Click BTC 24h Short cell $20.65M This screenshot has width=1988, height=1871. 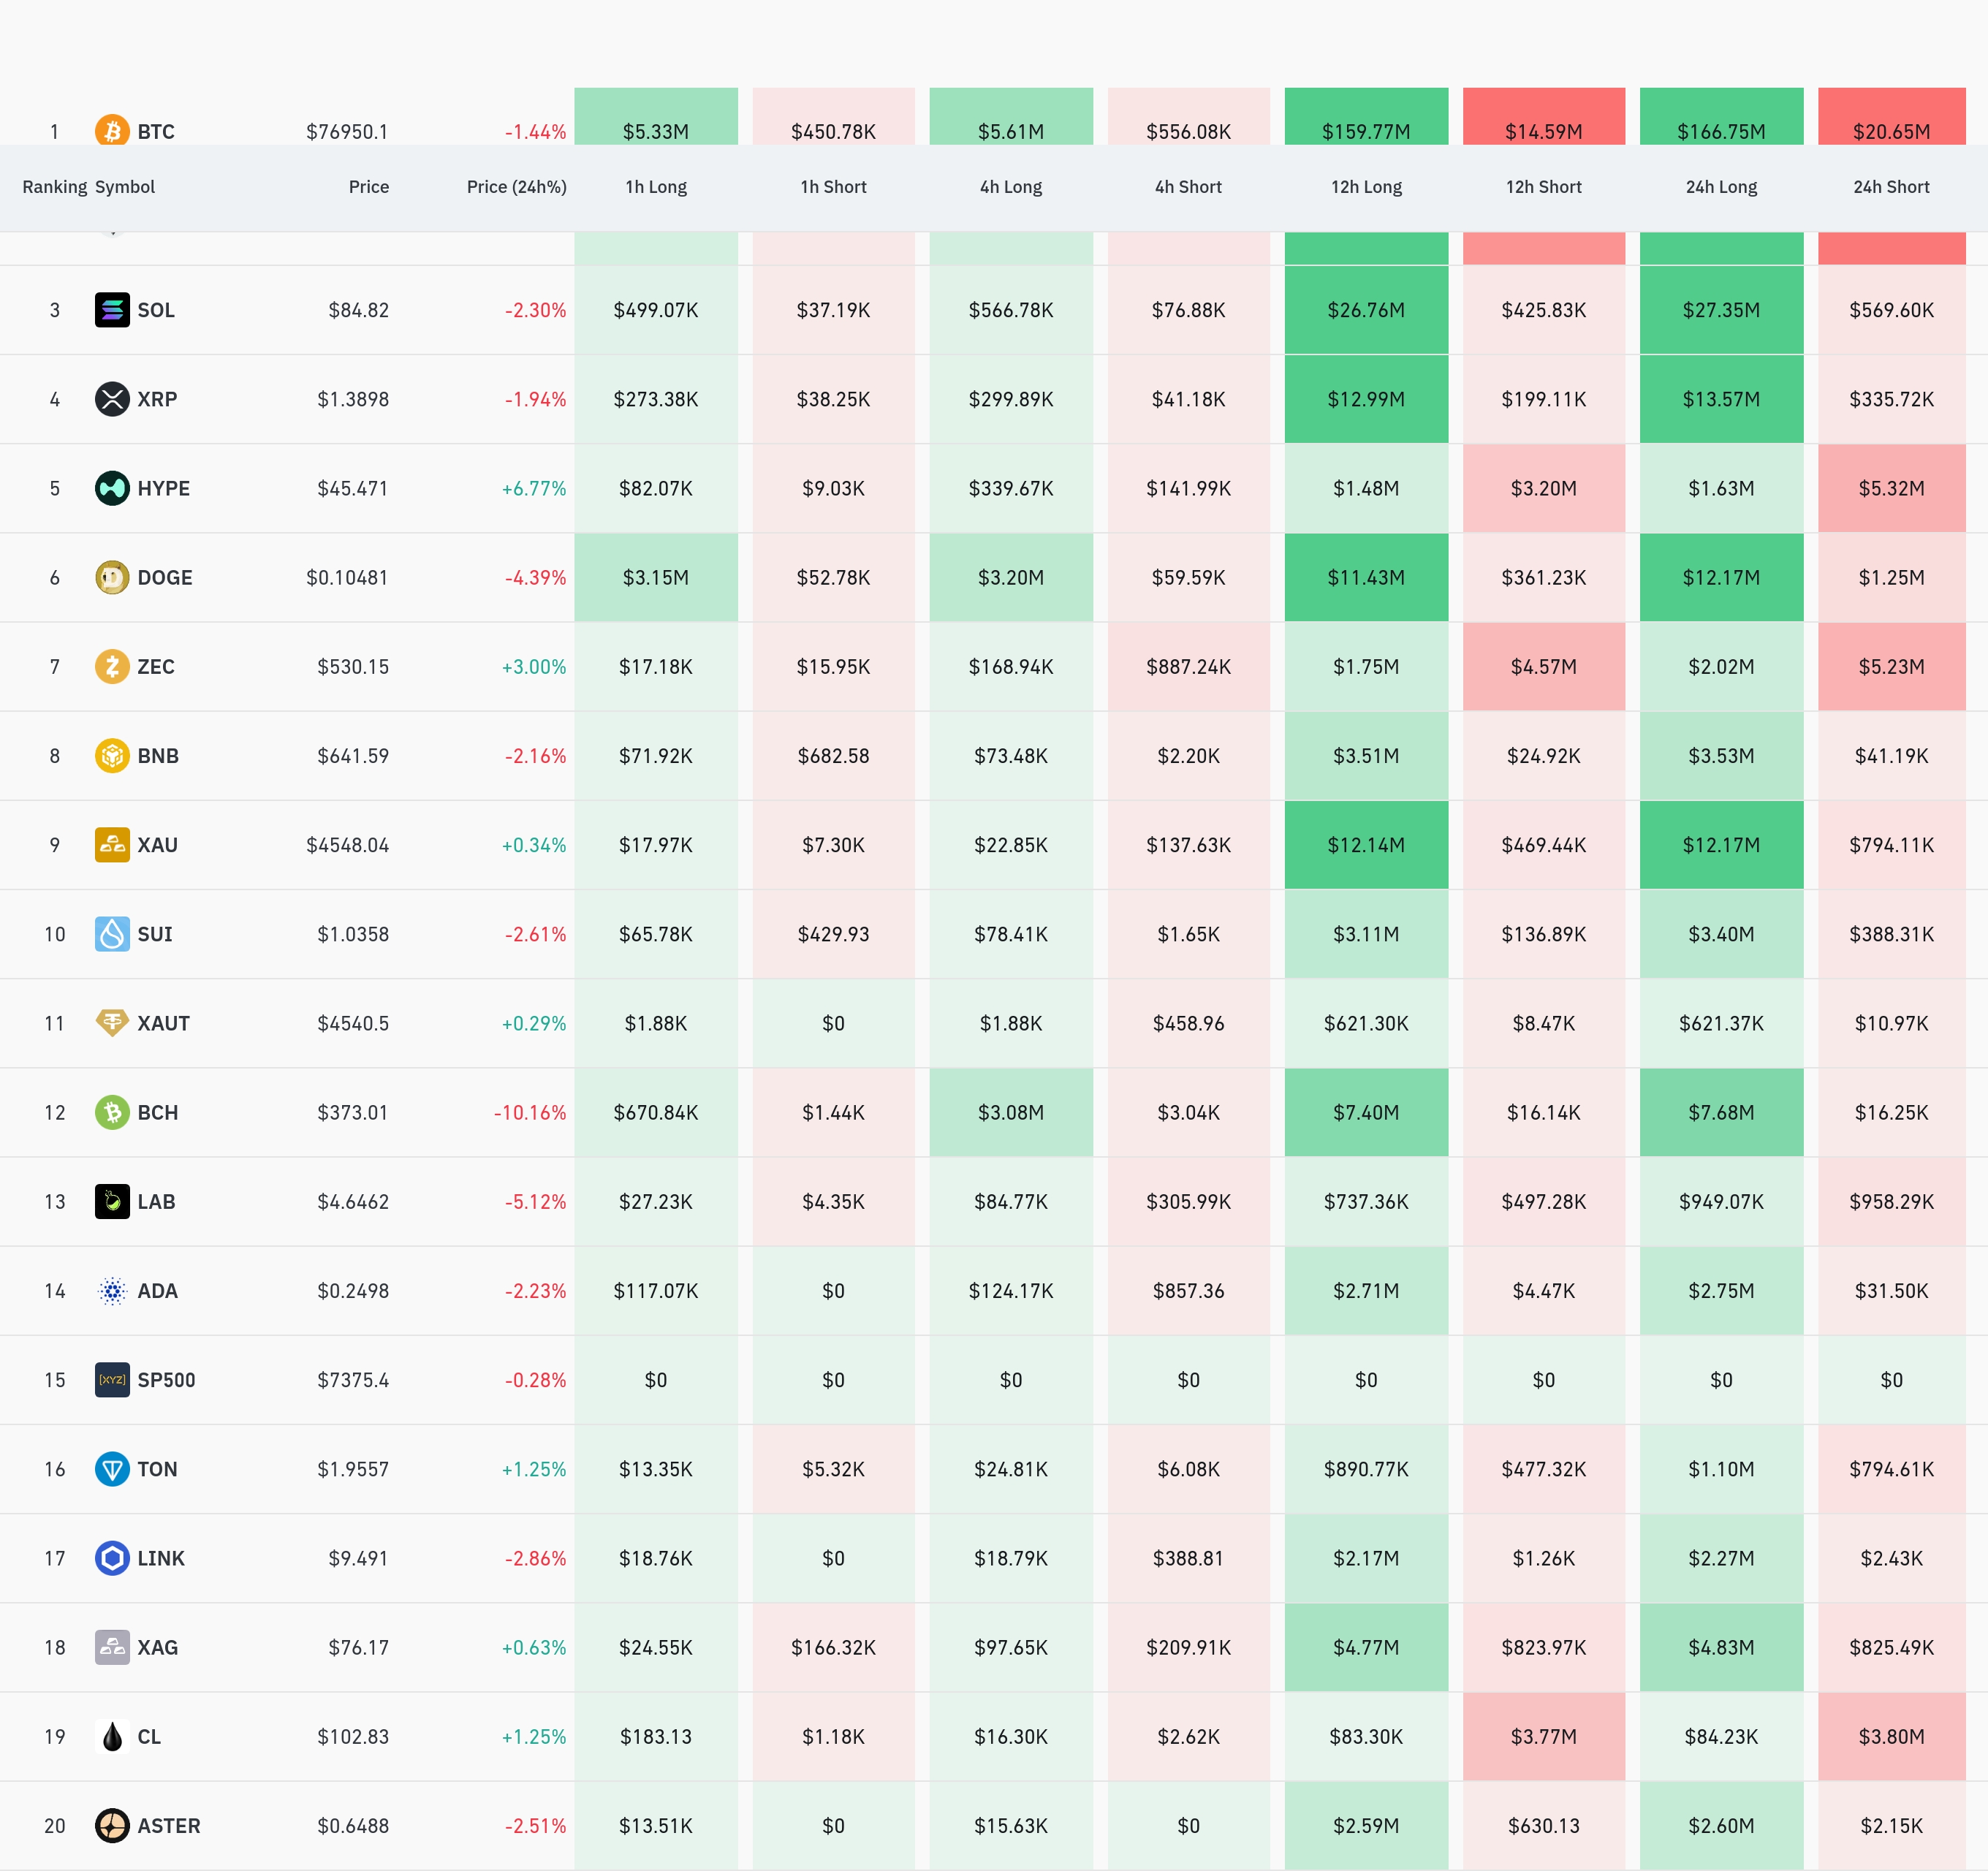coord(1892,116)
